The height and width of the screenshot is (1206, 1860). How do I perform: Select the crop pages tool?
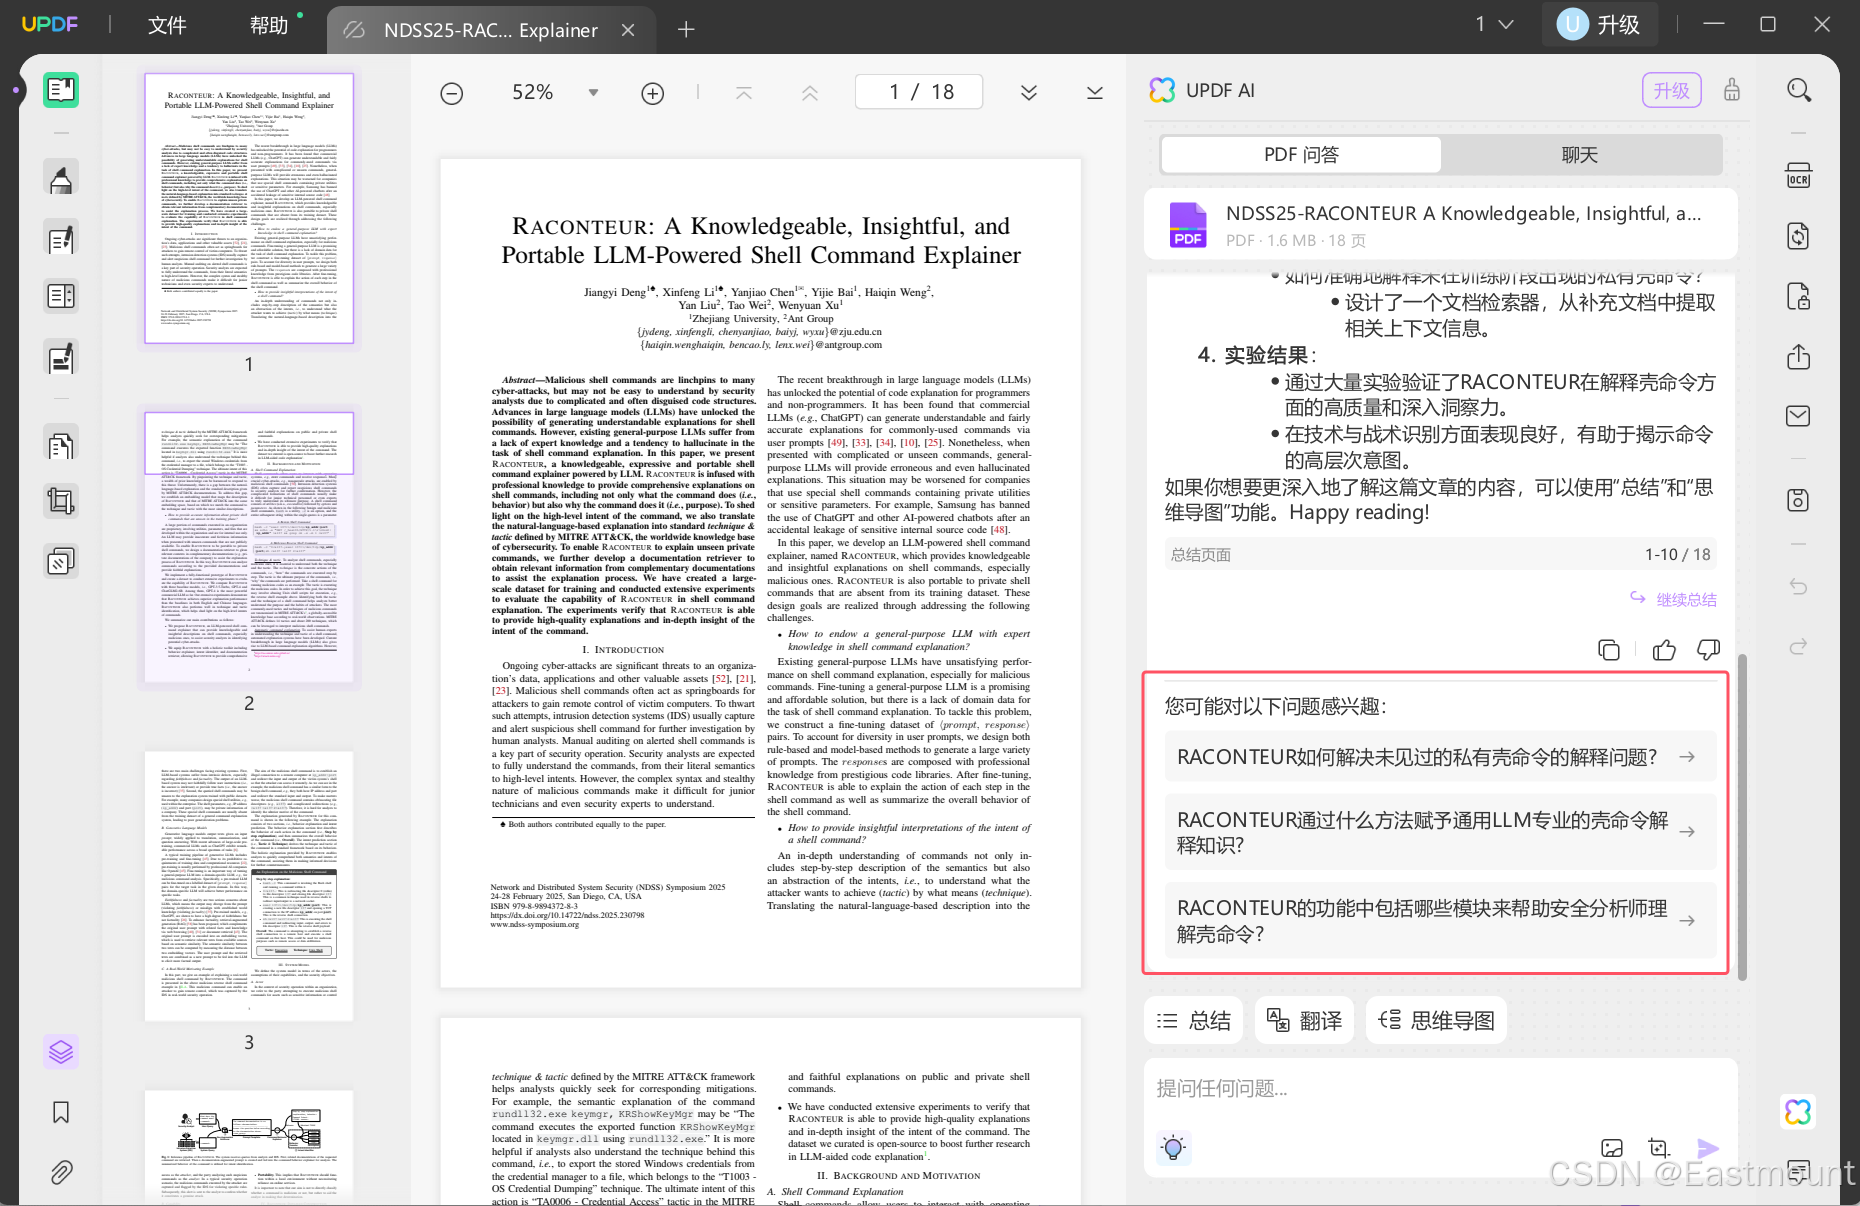61,501
